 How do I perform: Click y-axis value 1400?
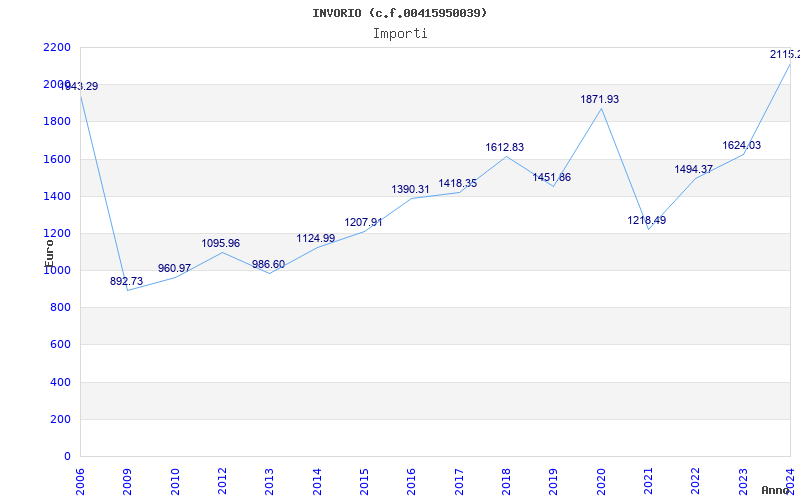[57, 196]
